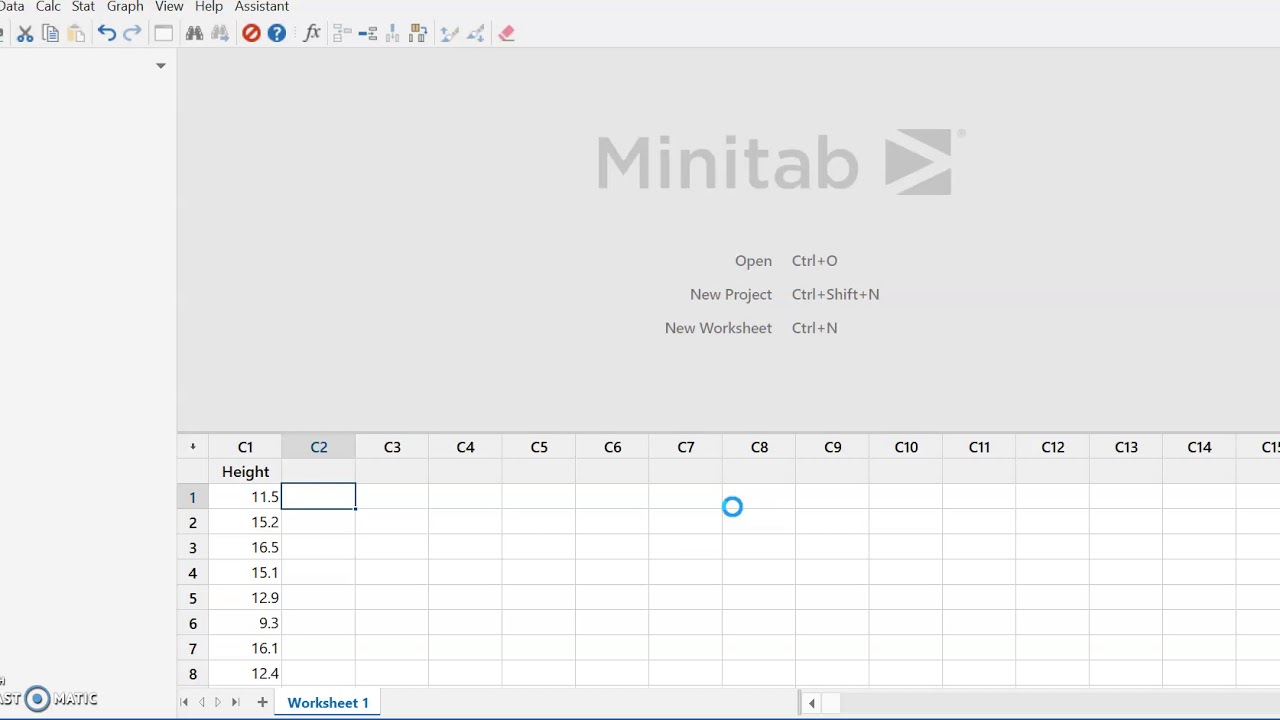Open the Stat menu
1280x720 pixels.
click(x=83, y=7)
